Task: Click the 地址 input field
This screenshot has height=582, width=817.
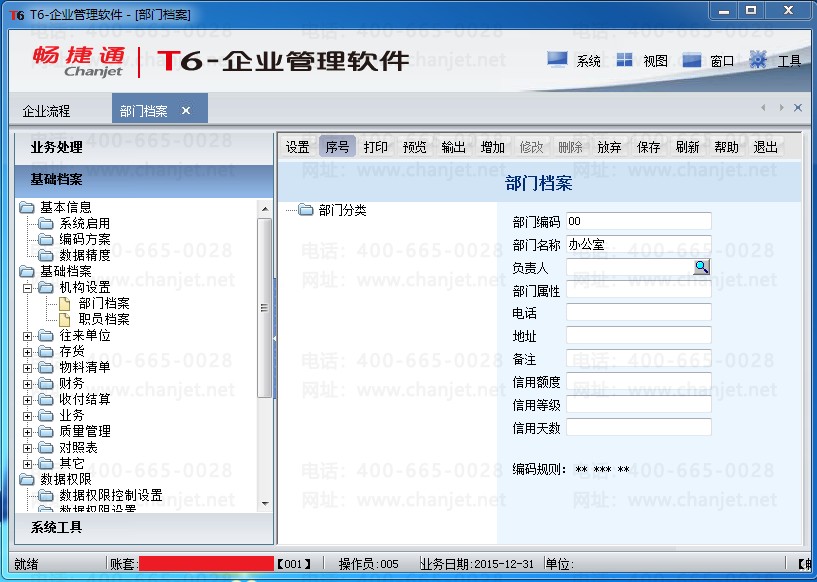Action: click(x=638, y=336)
